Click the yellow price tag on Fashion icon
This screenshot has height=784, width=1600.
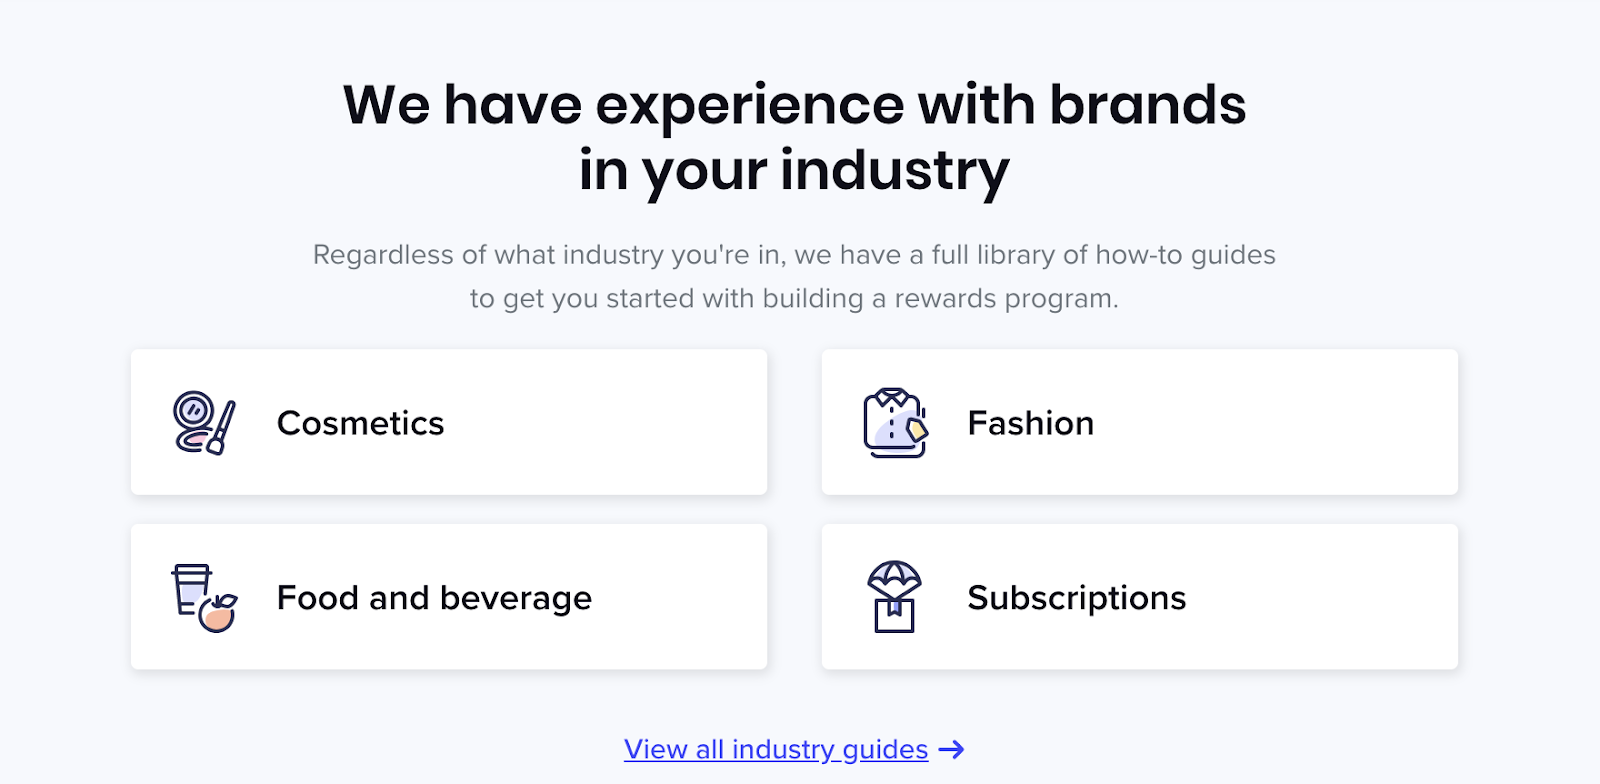(916, 429)
